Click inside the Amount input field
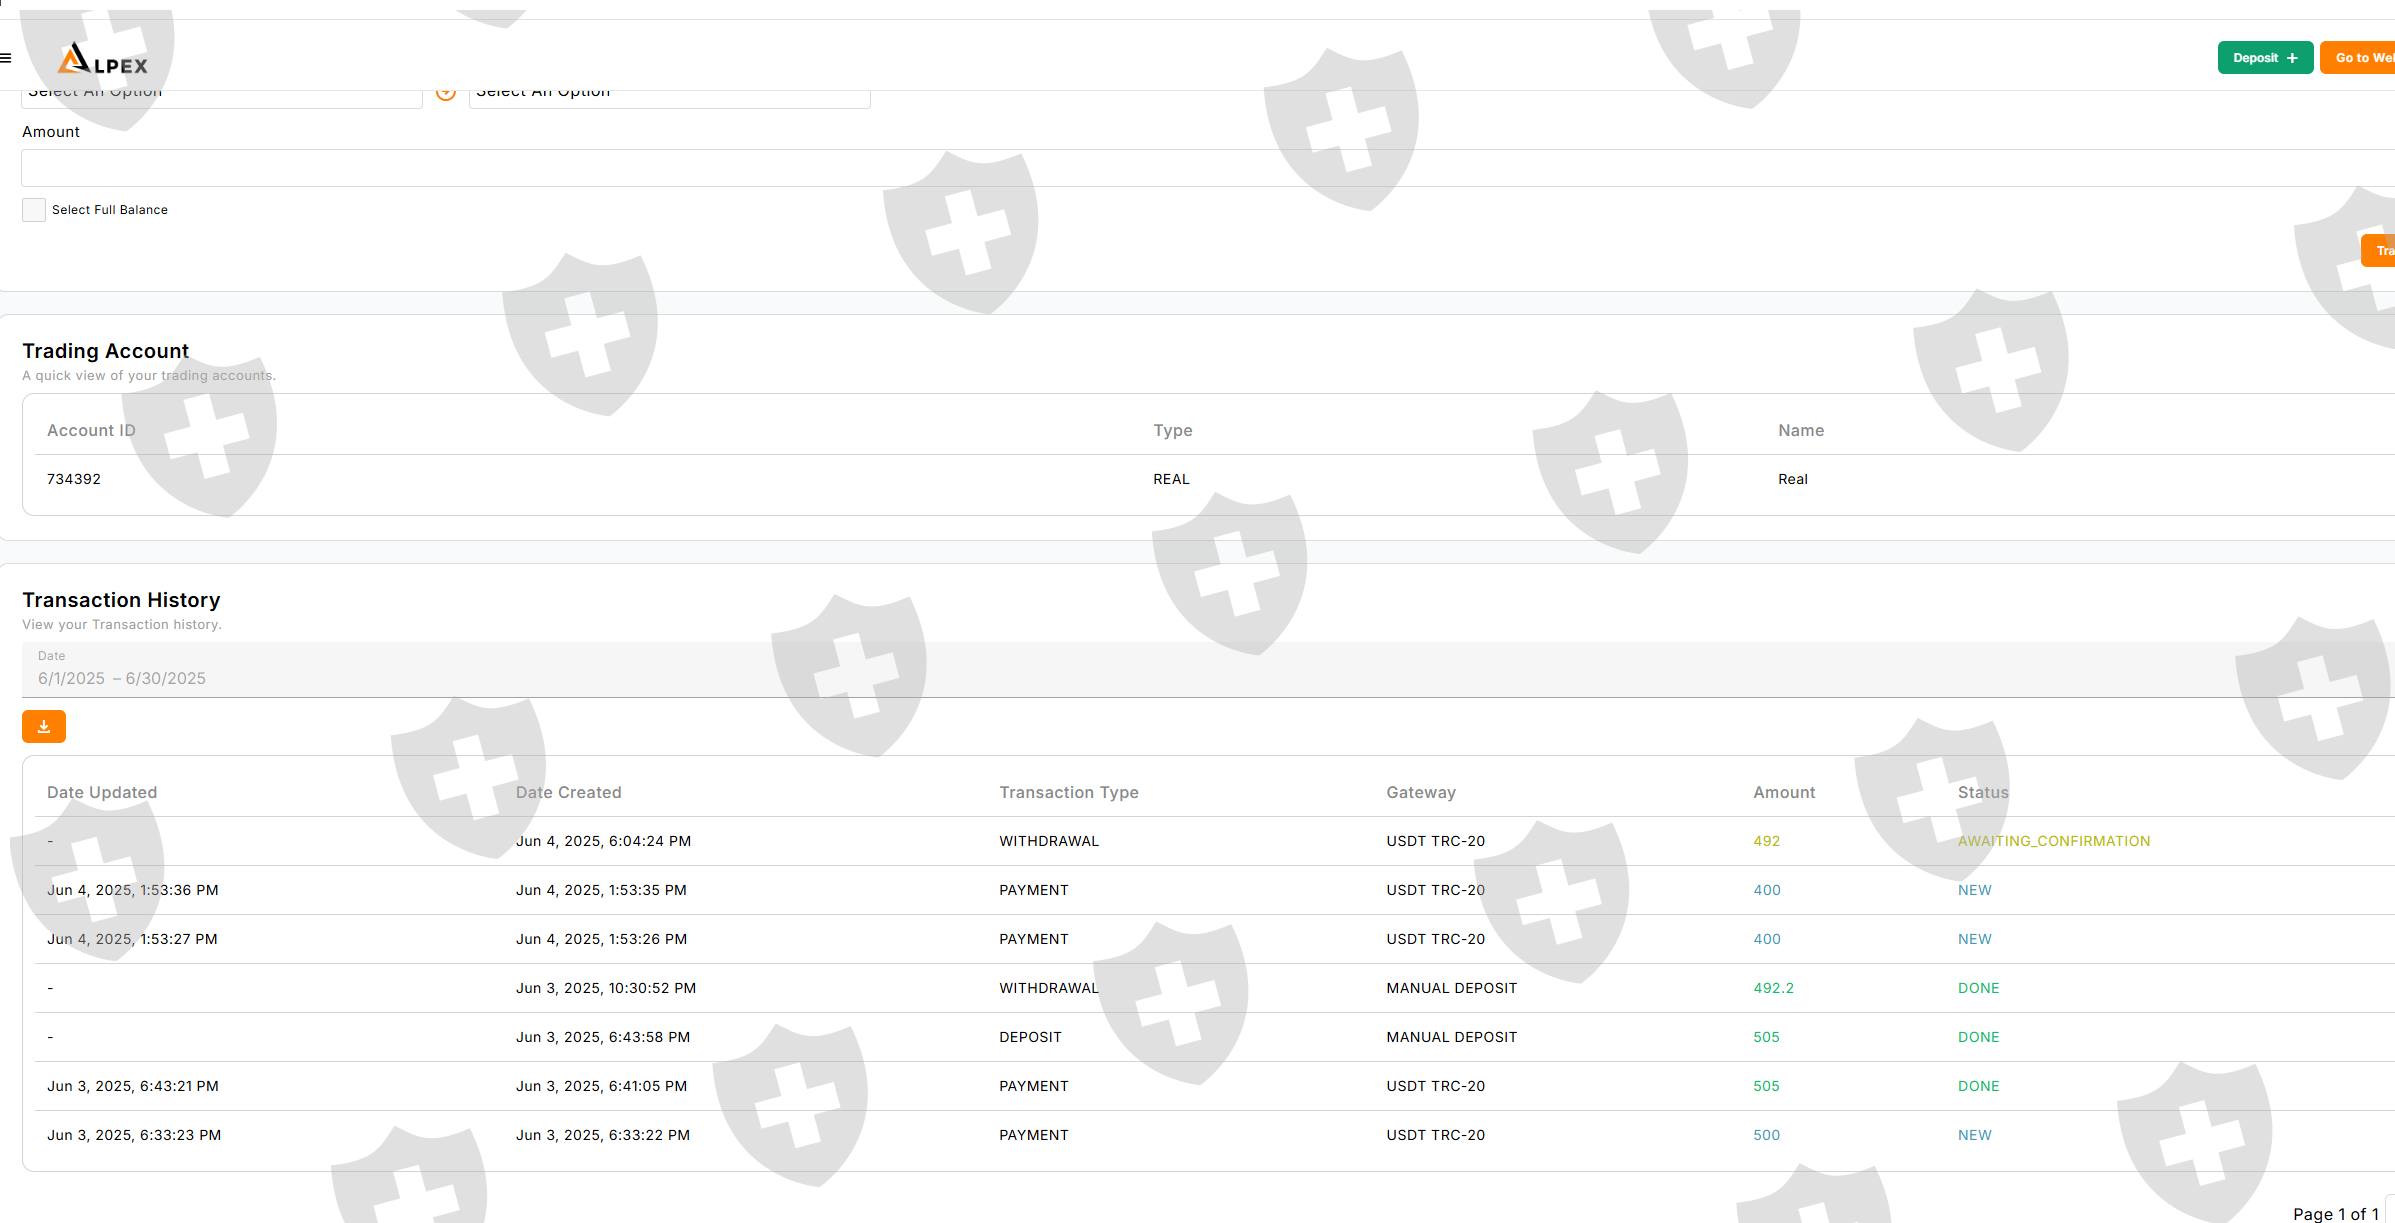 tap(1200, 168)
